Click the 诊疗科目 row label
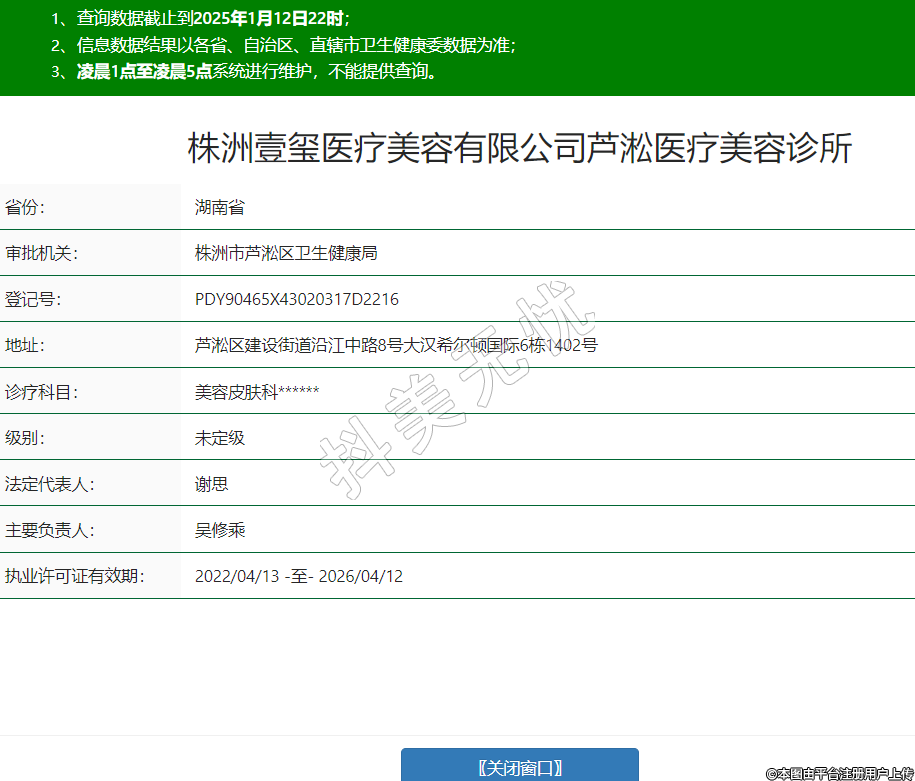The width and height of the screenshot is (915, 781). [41, 392]
